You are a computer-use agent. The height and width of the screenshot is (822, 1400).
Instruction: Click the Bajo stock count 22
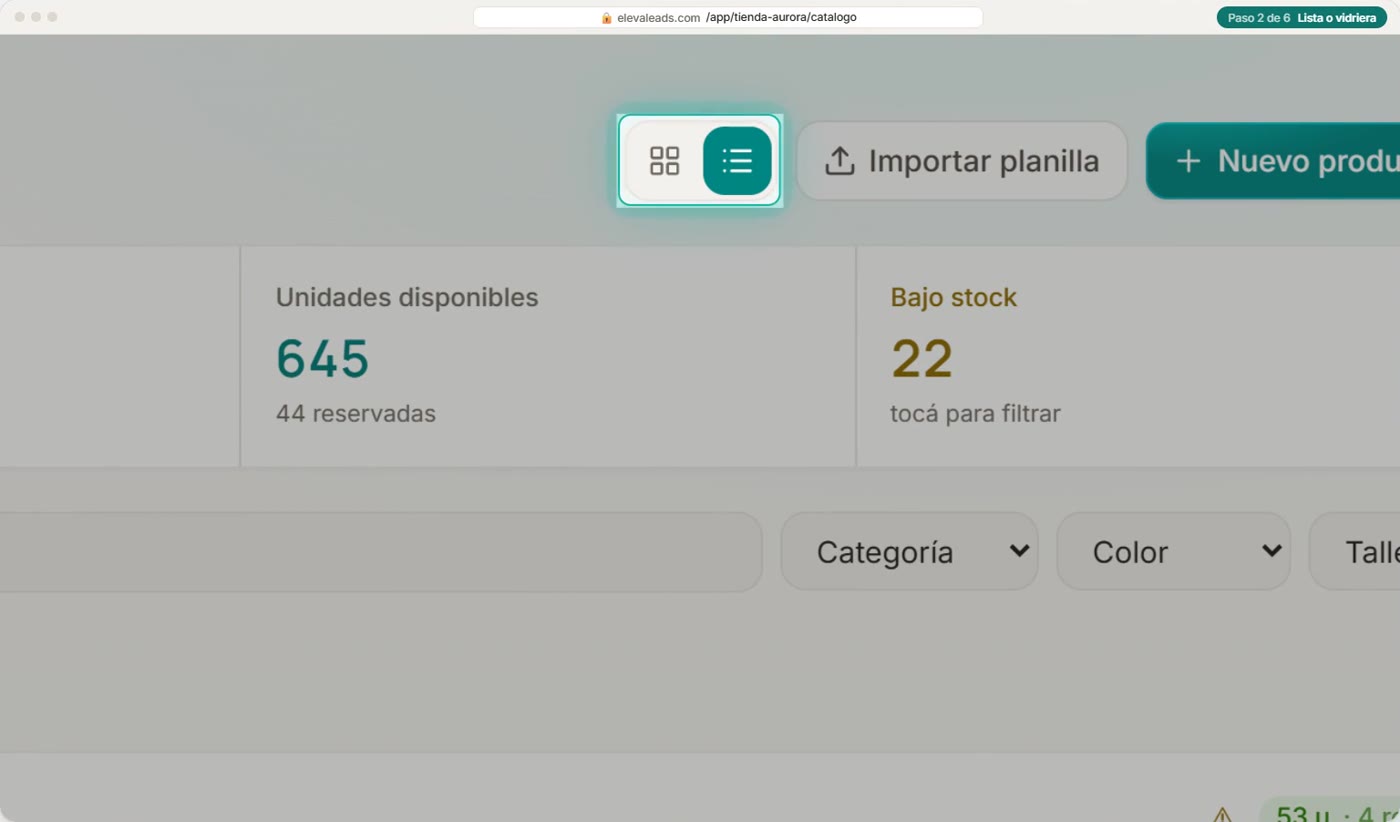click(x=921, y=358)
